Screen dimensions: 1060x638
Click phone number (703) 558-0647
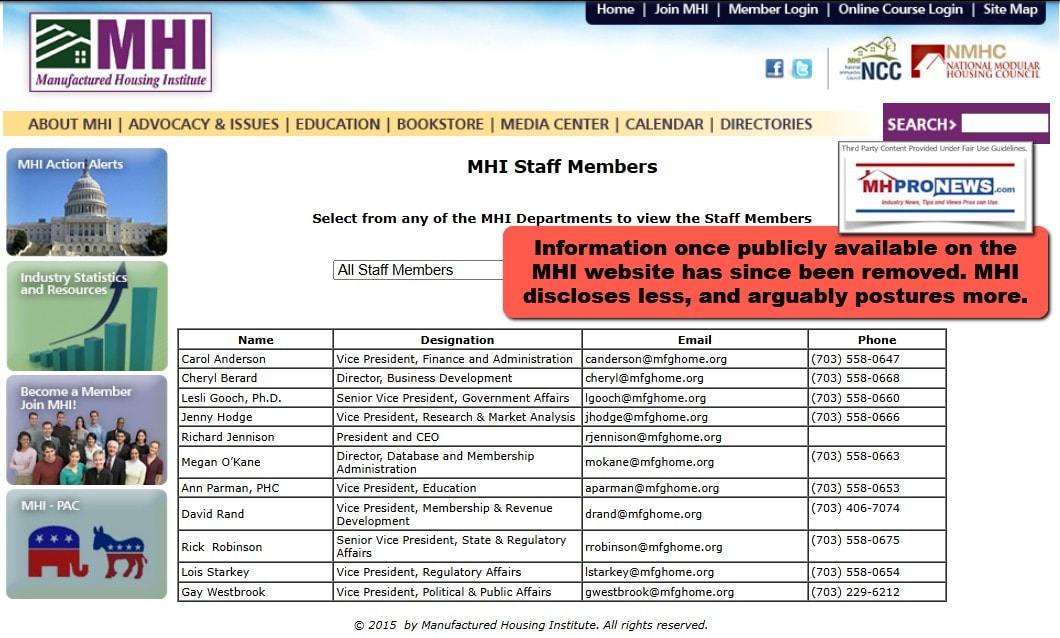coord(855,359)
